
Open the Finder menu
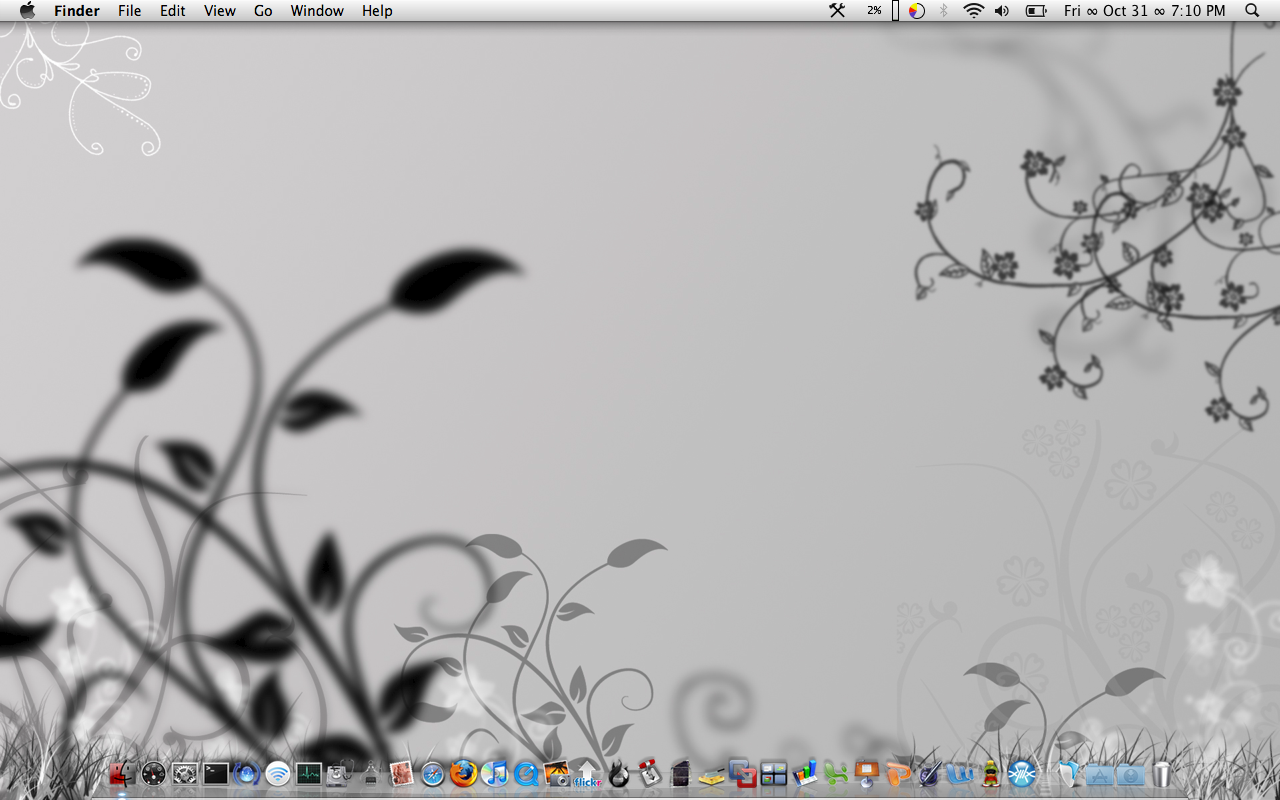click(x=77, y=11)
